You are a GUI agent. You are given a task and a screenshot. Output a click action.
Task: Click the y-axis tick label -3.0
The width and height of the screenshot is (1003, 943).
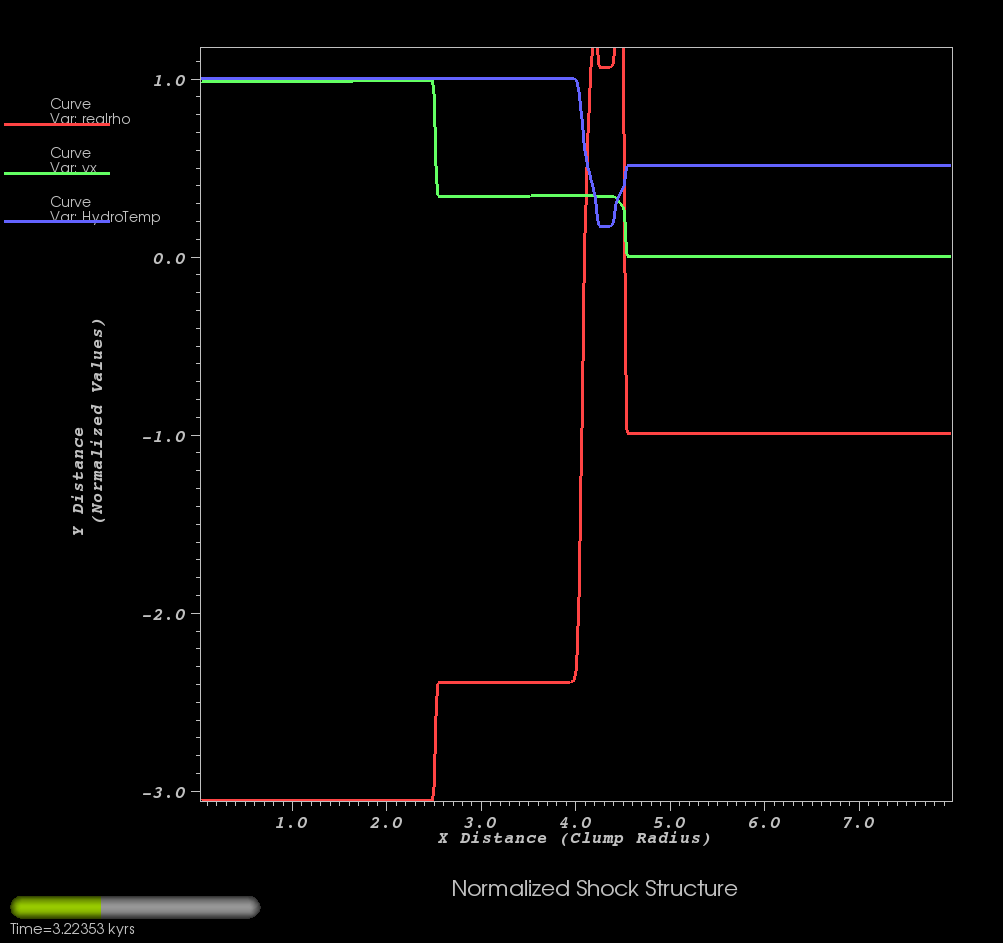(163, 793)
